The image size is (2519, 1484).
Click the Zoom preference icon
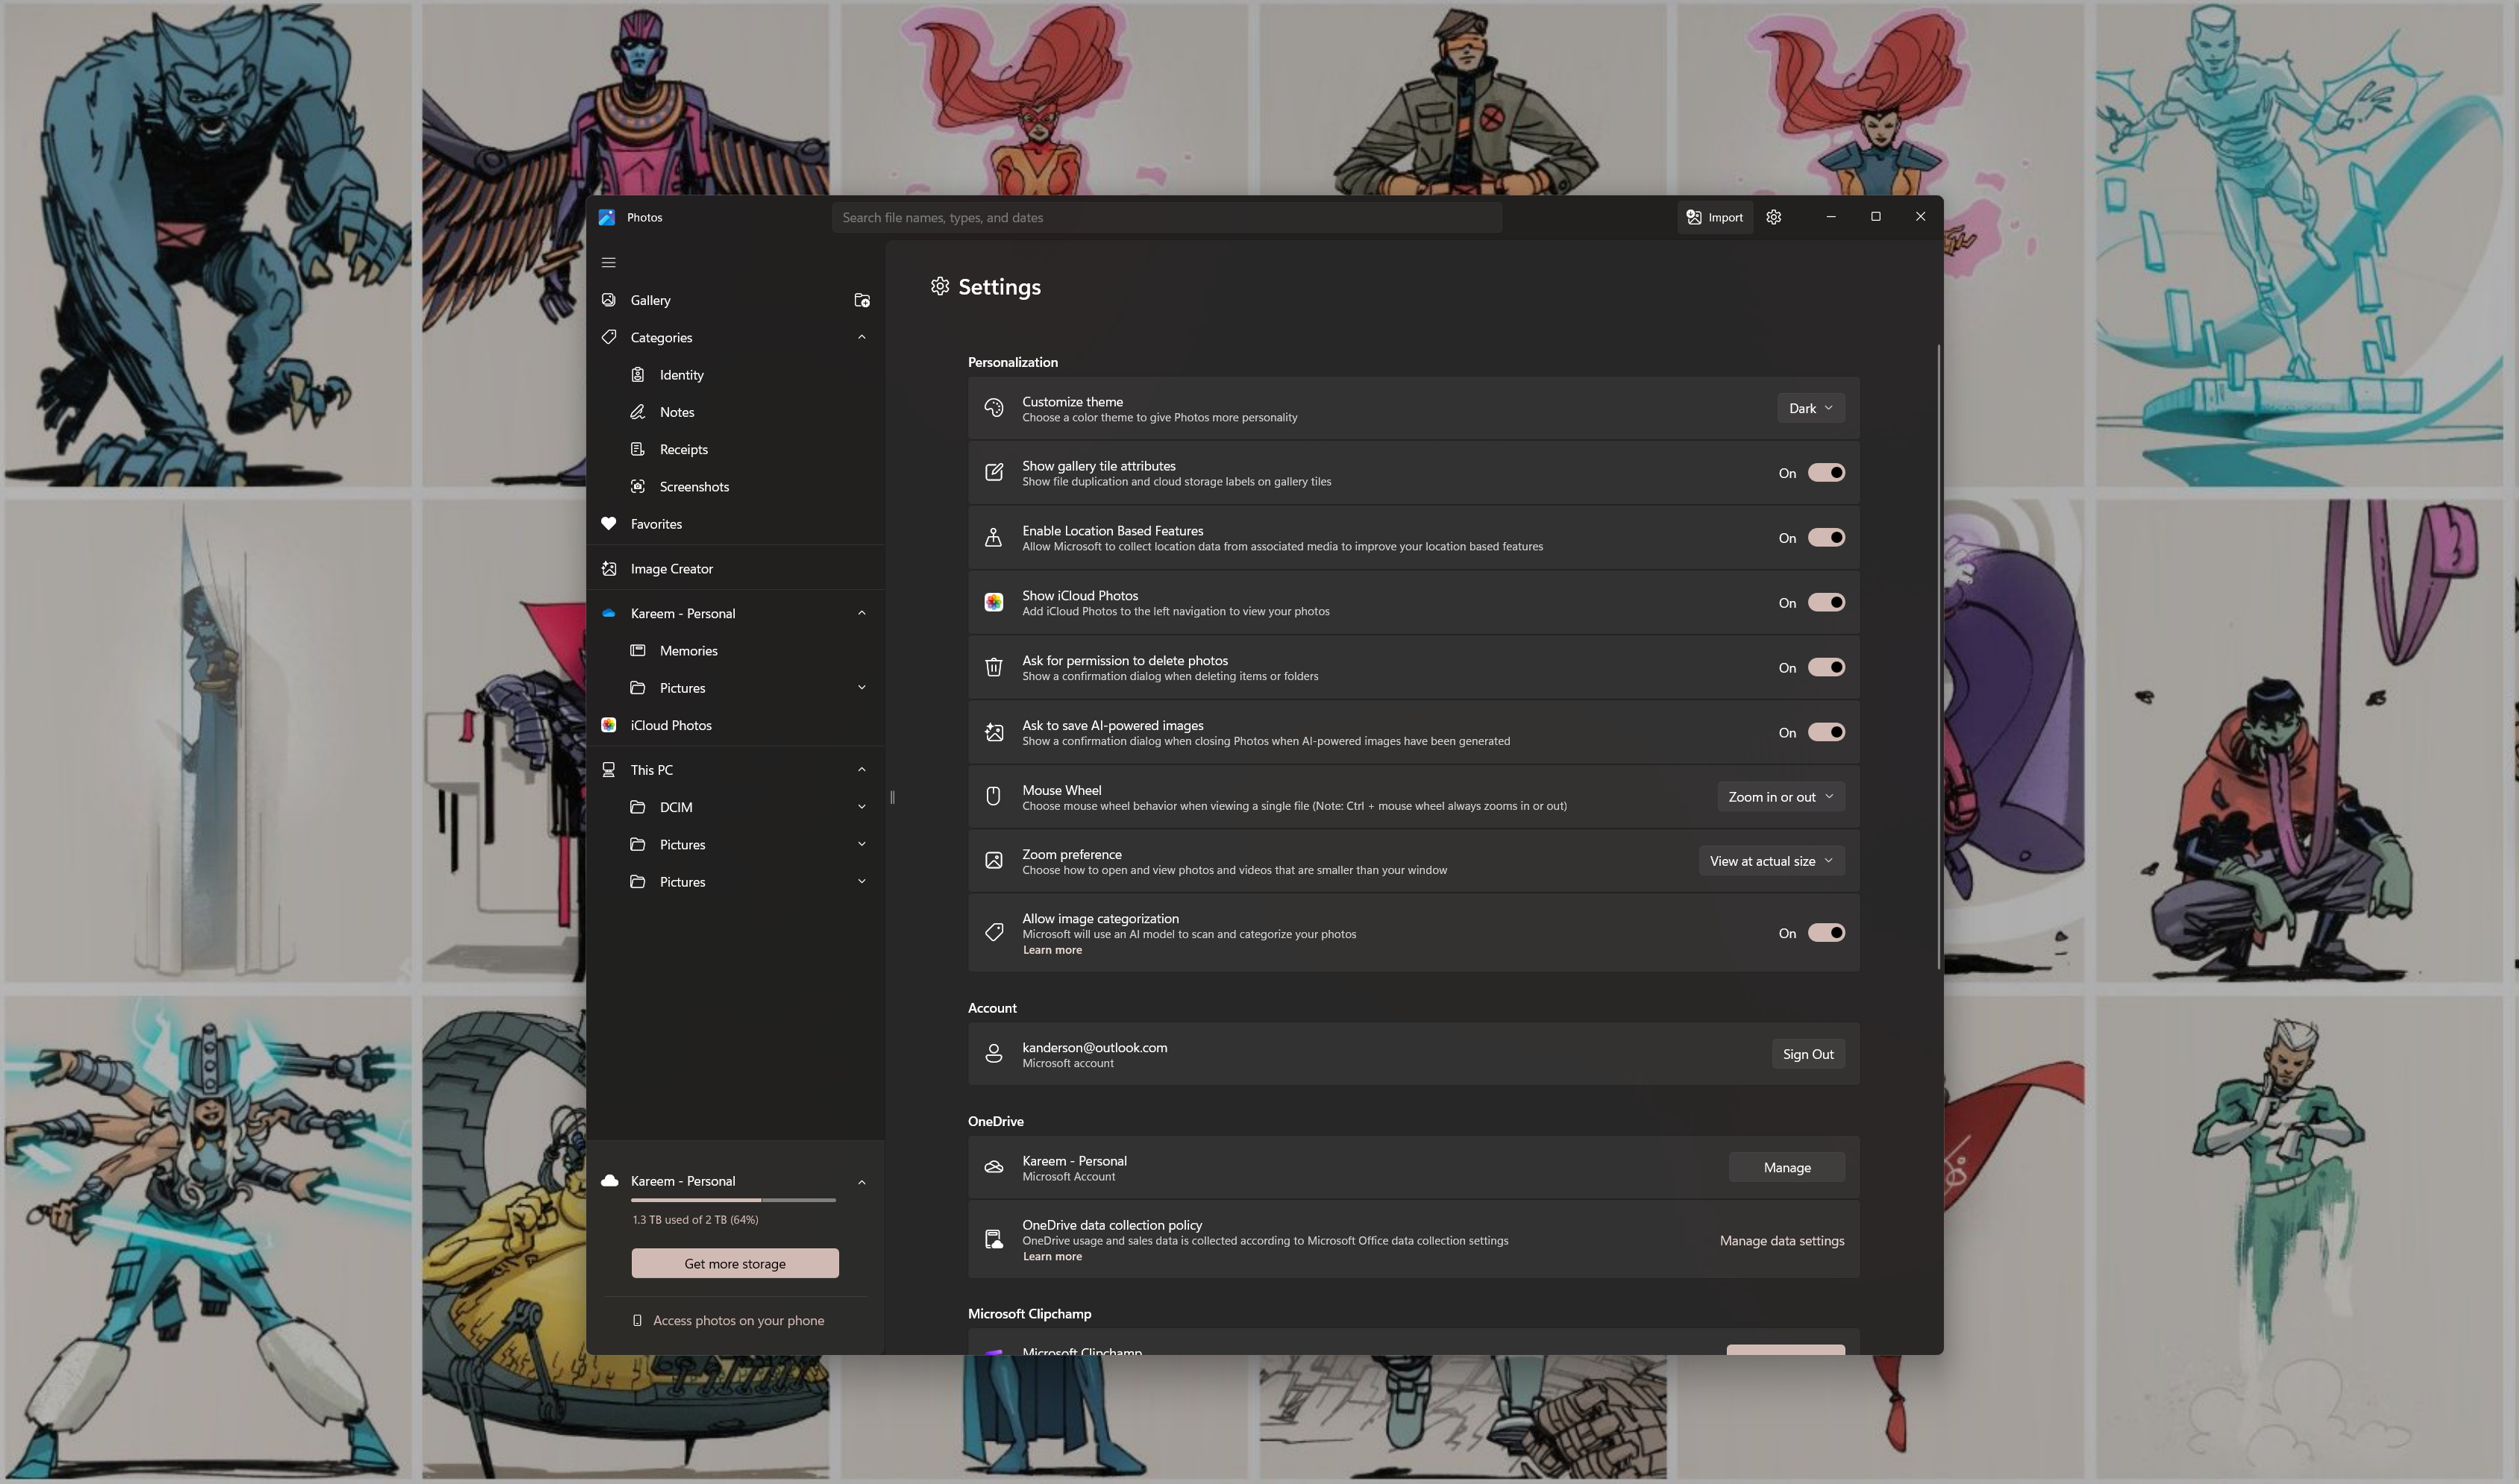tap(993, 861)
